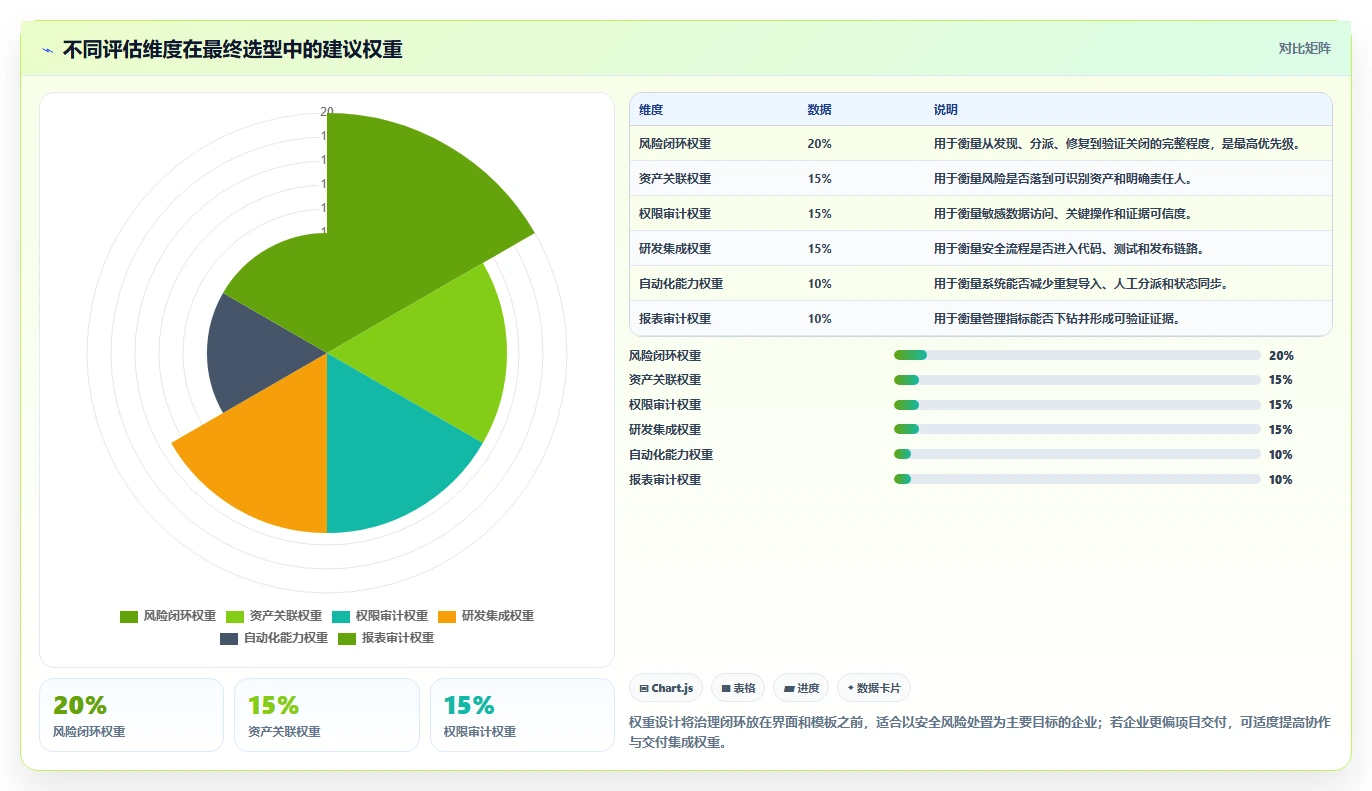Click the 10% value in the table's 报表审计权重 row
Viewport: 1372px width, 791px height.
(819, 319)
